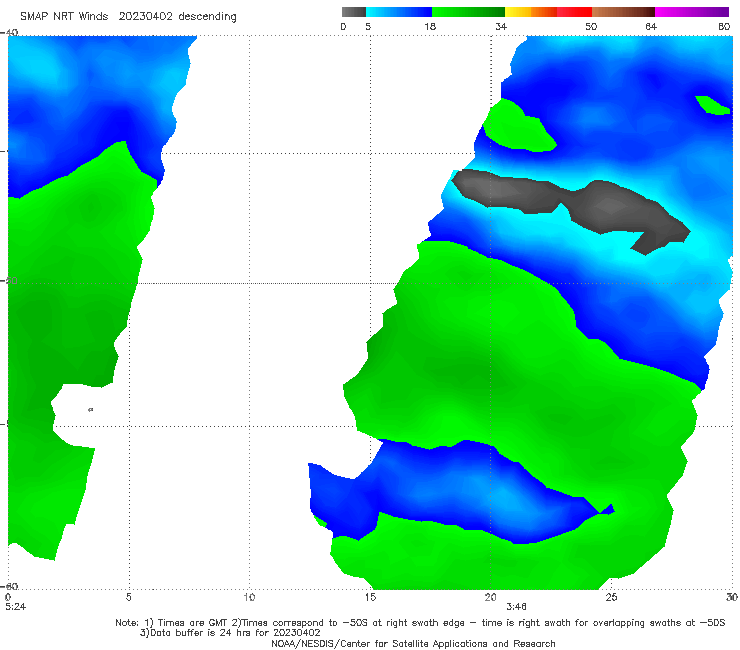Image resolution: width=740 pixels, height=650 pixels.
Task: Pick the green segment of the color bar
Action: [x=469, y=12]
